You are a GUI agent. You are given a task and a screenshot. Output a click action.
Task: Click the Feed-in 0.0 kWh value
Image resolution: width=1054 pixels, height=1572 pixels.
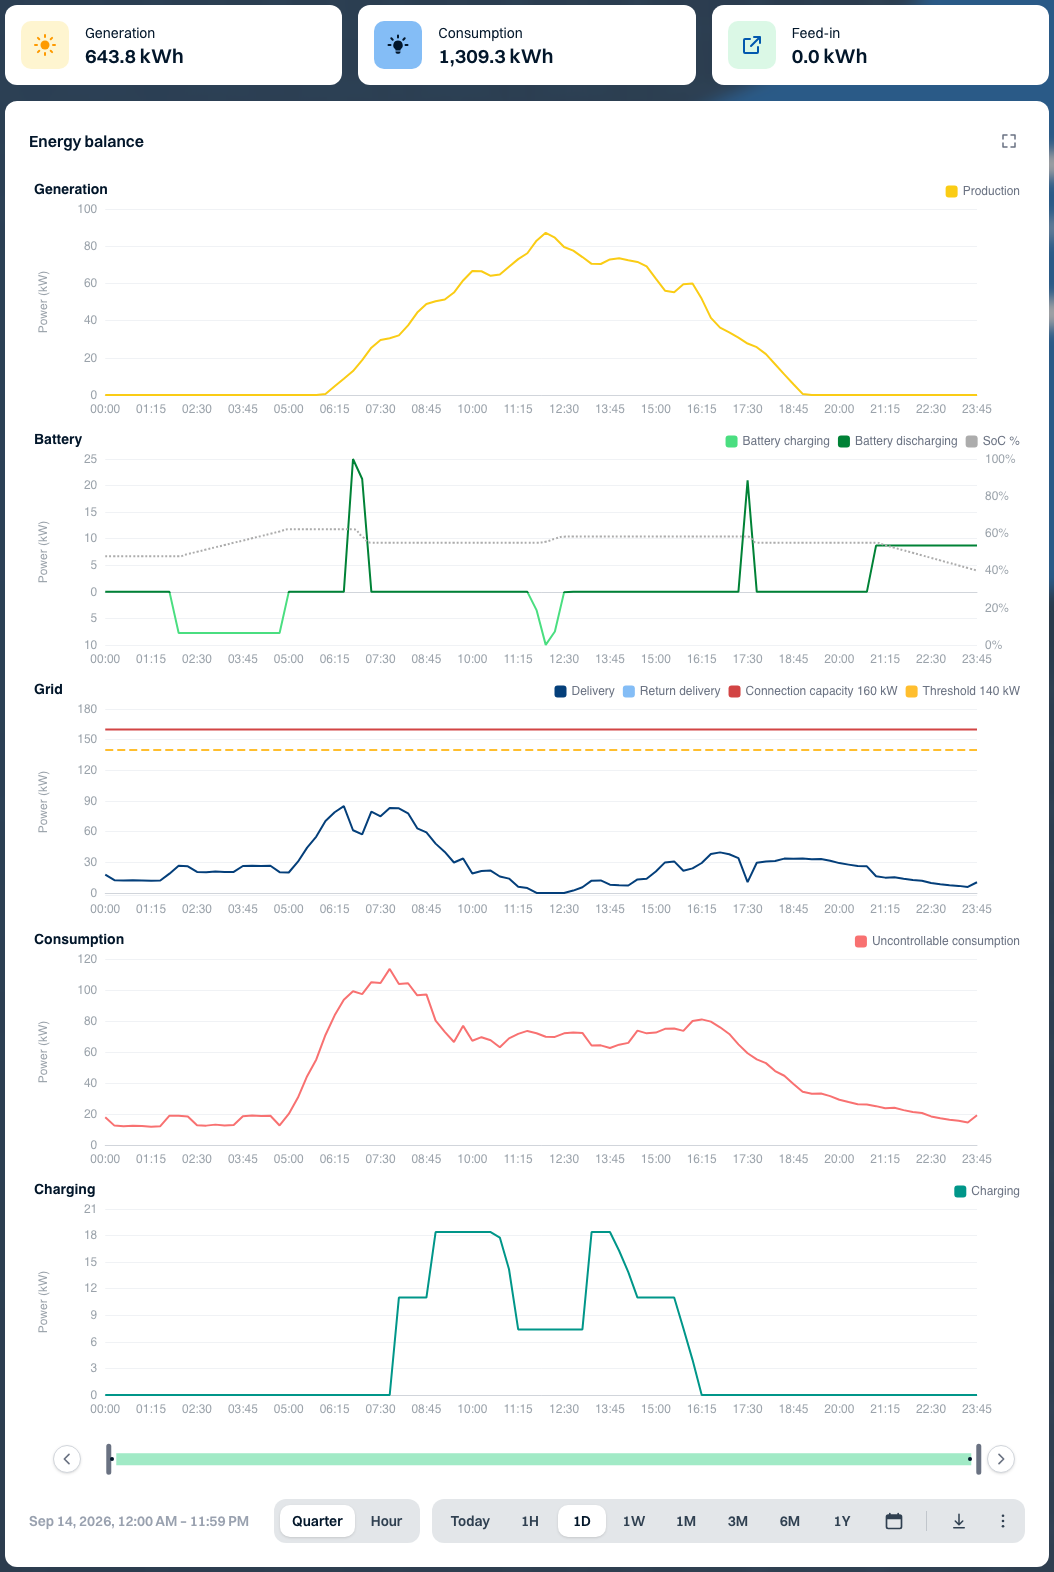coord(830,57)
